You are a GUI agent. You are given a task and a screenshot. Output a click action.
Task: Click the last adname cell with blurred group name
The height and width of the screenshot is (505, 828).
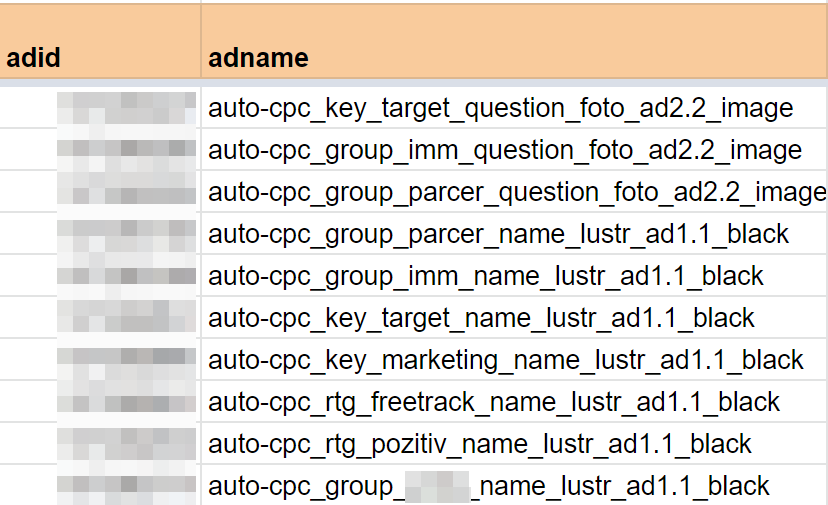489,486
